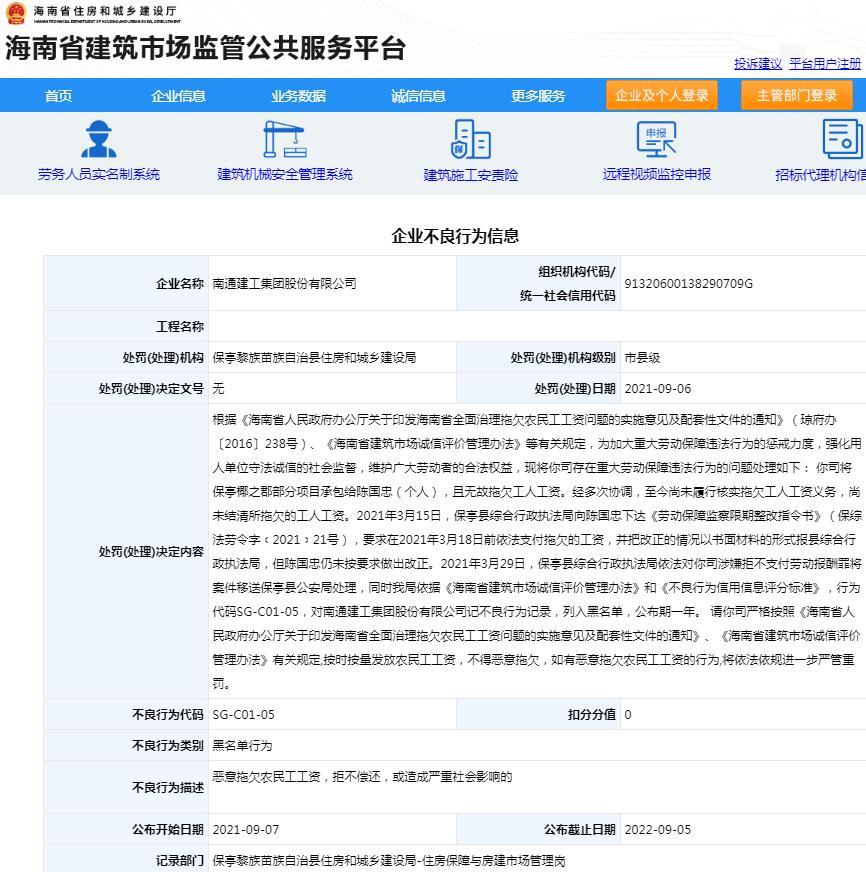Click the 不良行为类别 label
The height and width of the screenshot is (872, 866).
[168, 745]
